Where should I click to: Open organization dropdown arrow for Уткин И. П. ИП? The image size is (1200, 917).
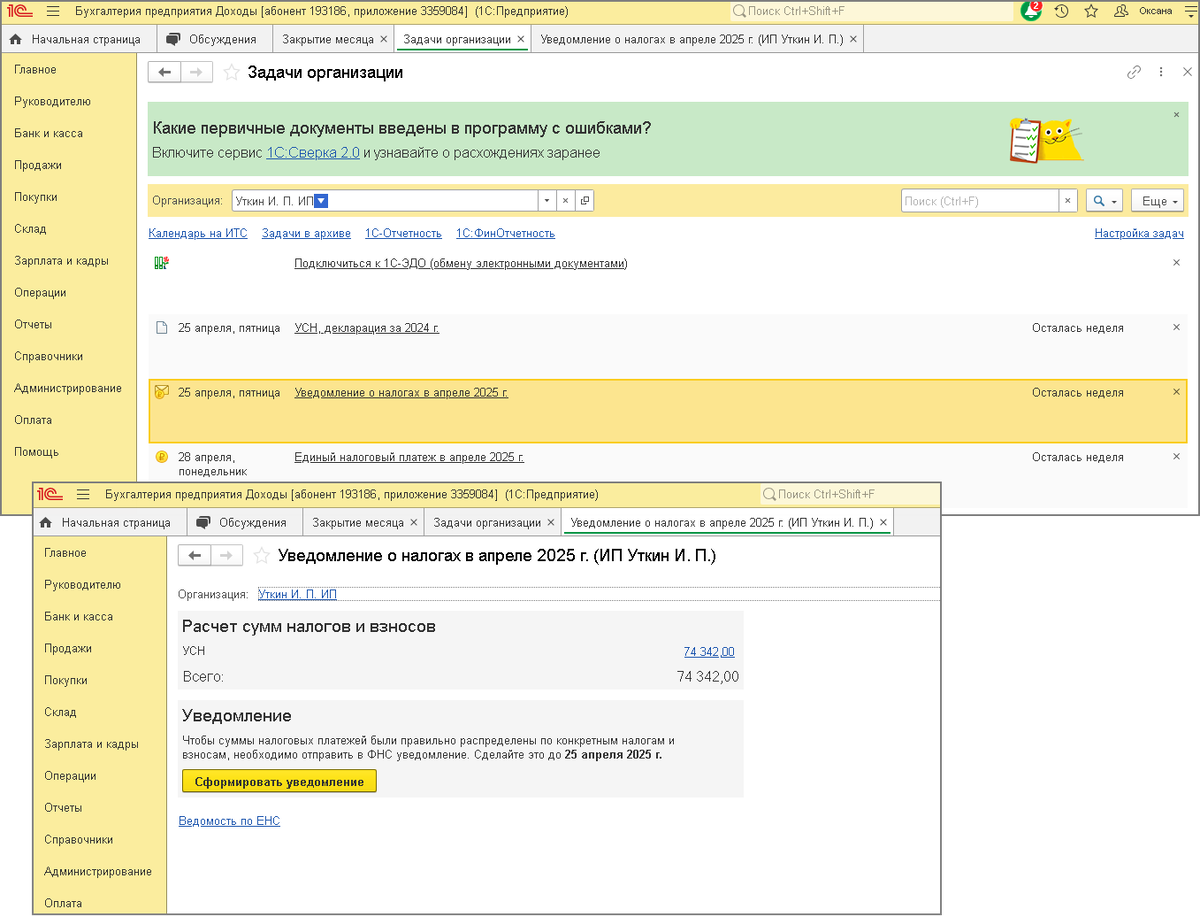point(546,201)
